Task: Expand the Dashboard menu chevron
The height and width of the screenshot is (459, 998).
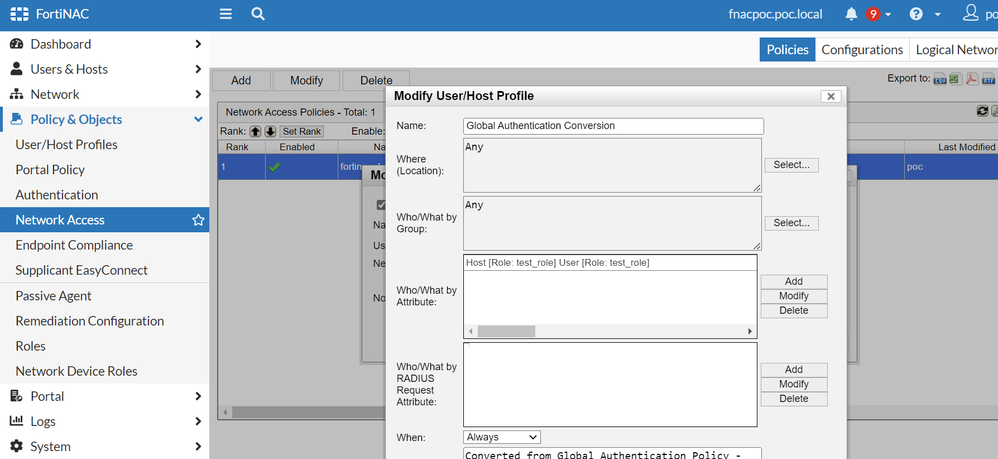Action: 198,44
